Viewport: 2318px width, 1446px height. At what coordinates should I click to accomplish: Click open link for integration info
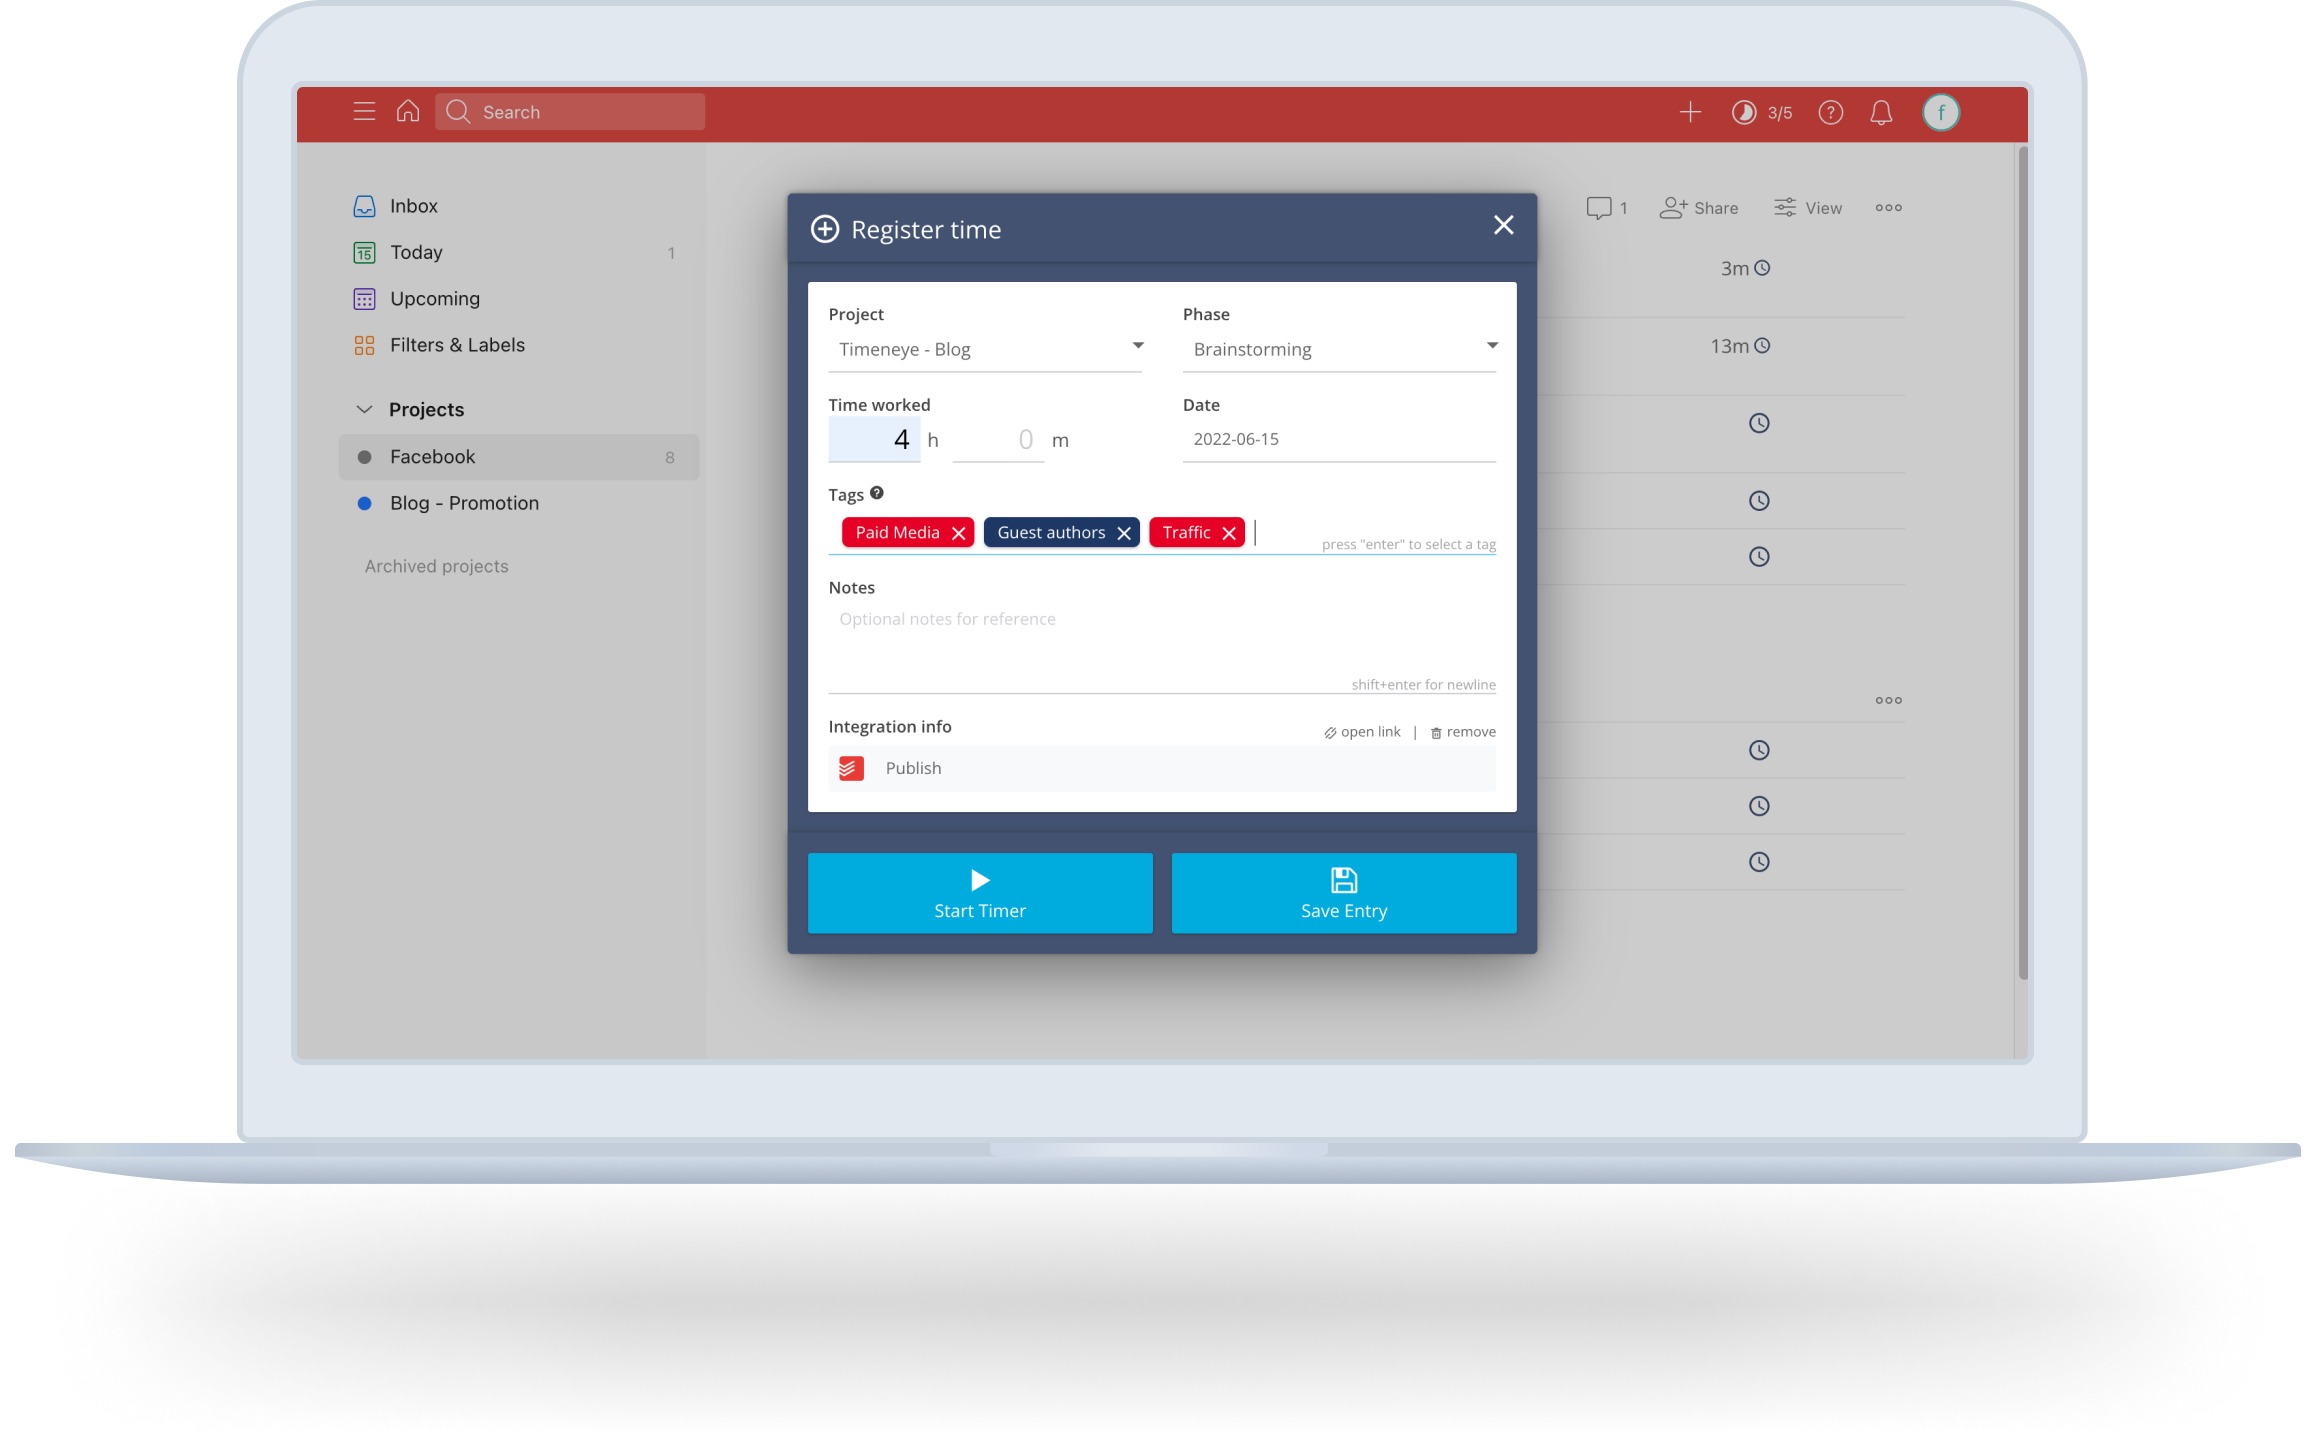1357,731
